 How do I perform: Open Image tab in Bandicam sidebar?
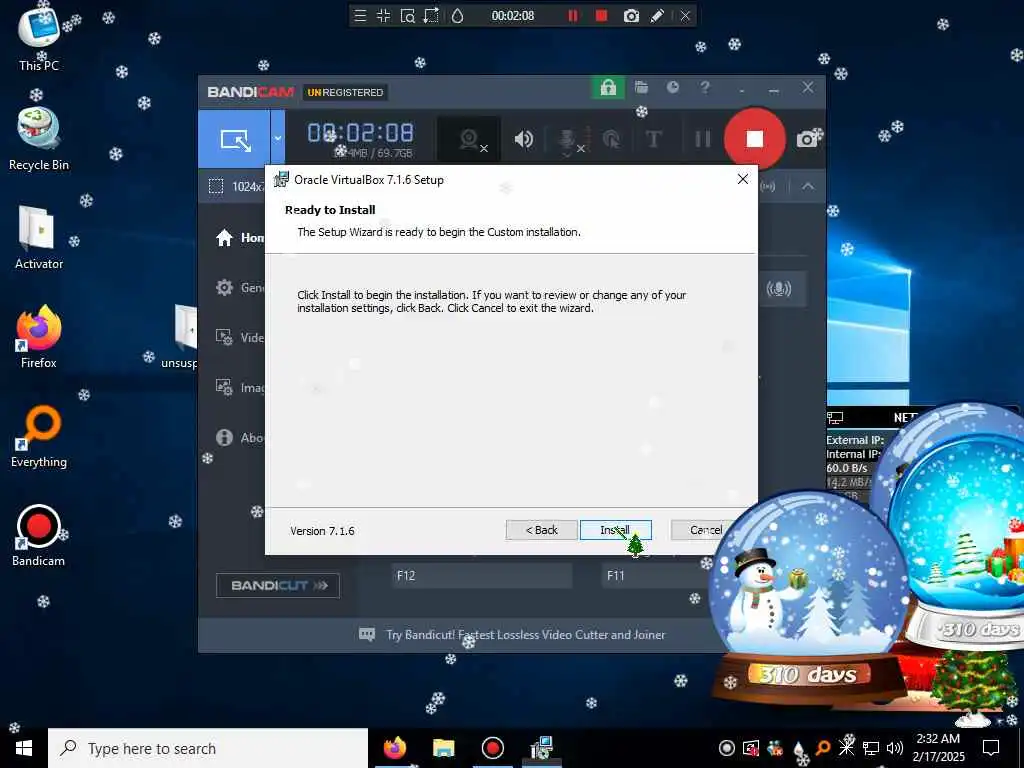(x=239, y=388)
